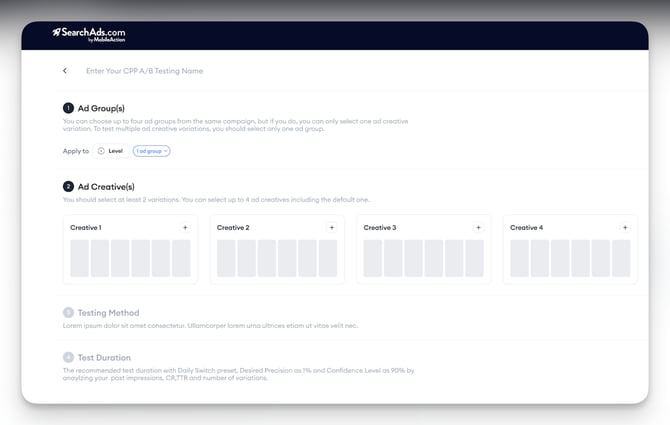
Task: Select the first placeholder thumbnail in Creative 1
Action: click(x=79, y=258)
